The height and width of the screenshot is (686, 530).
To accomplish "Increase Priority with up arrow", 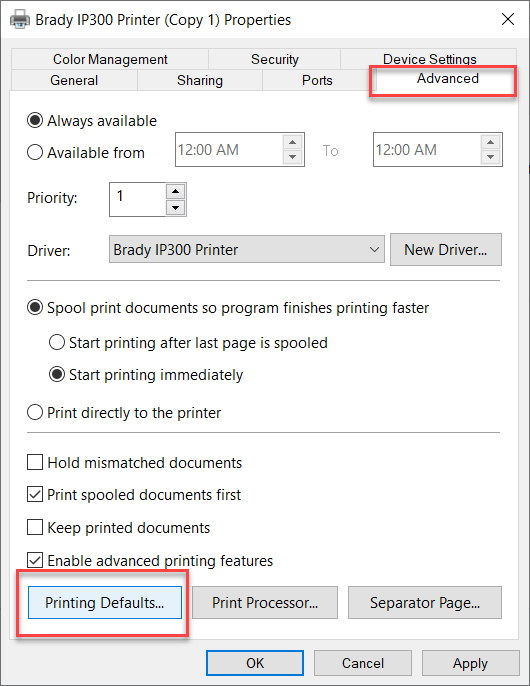I will coord(175,191).
